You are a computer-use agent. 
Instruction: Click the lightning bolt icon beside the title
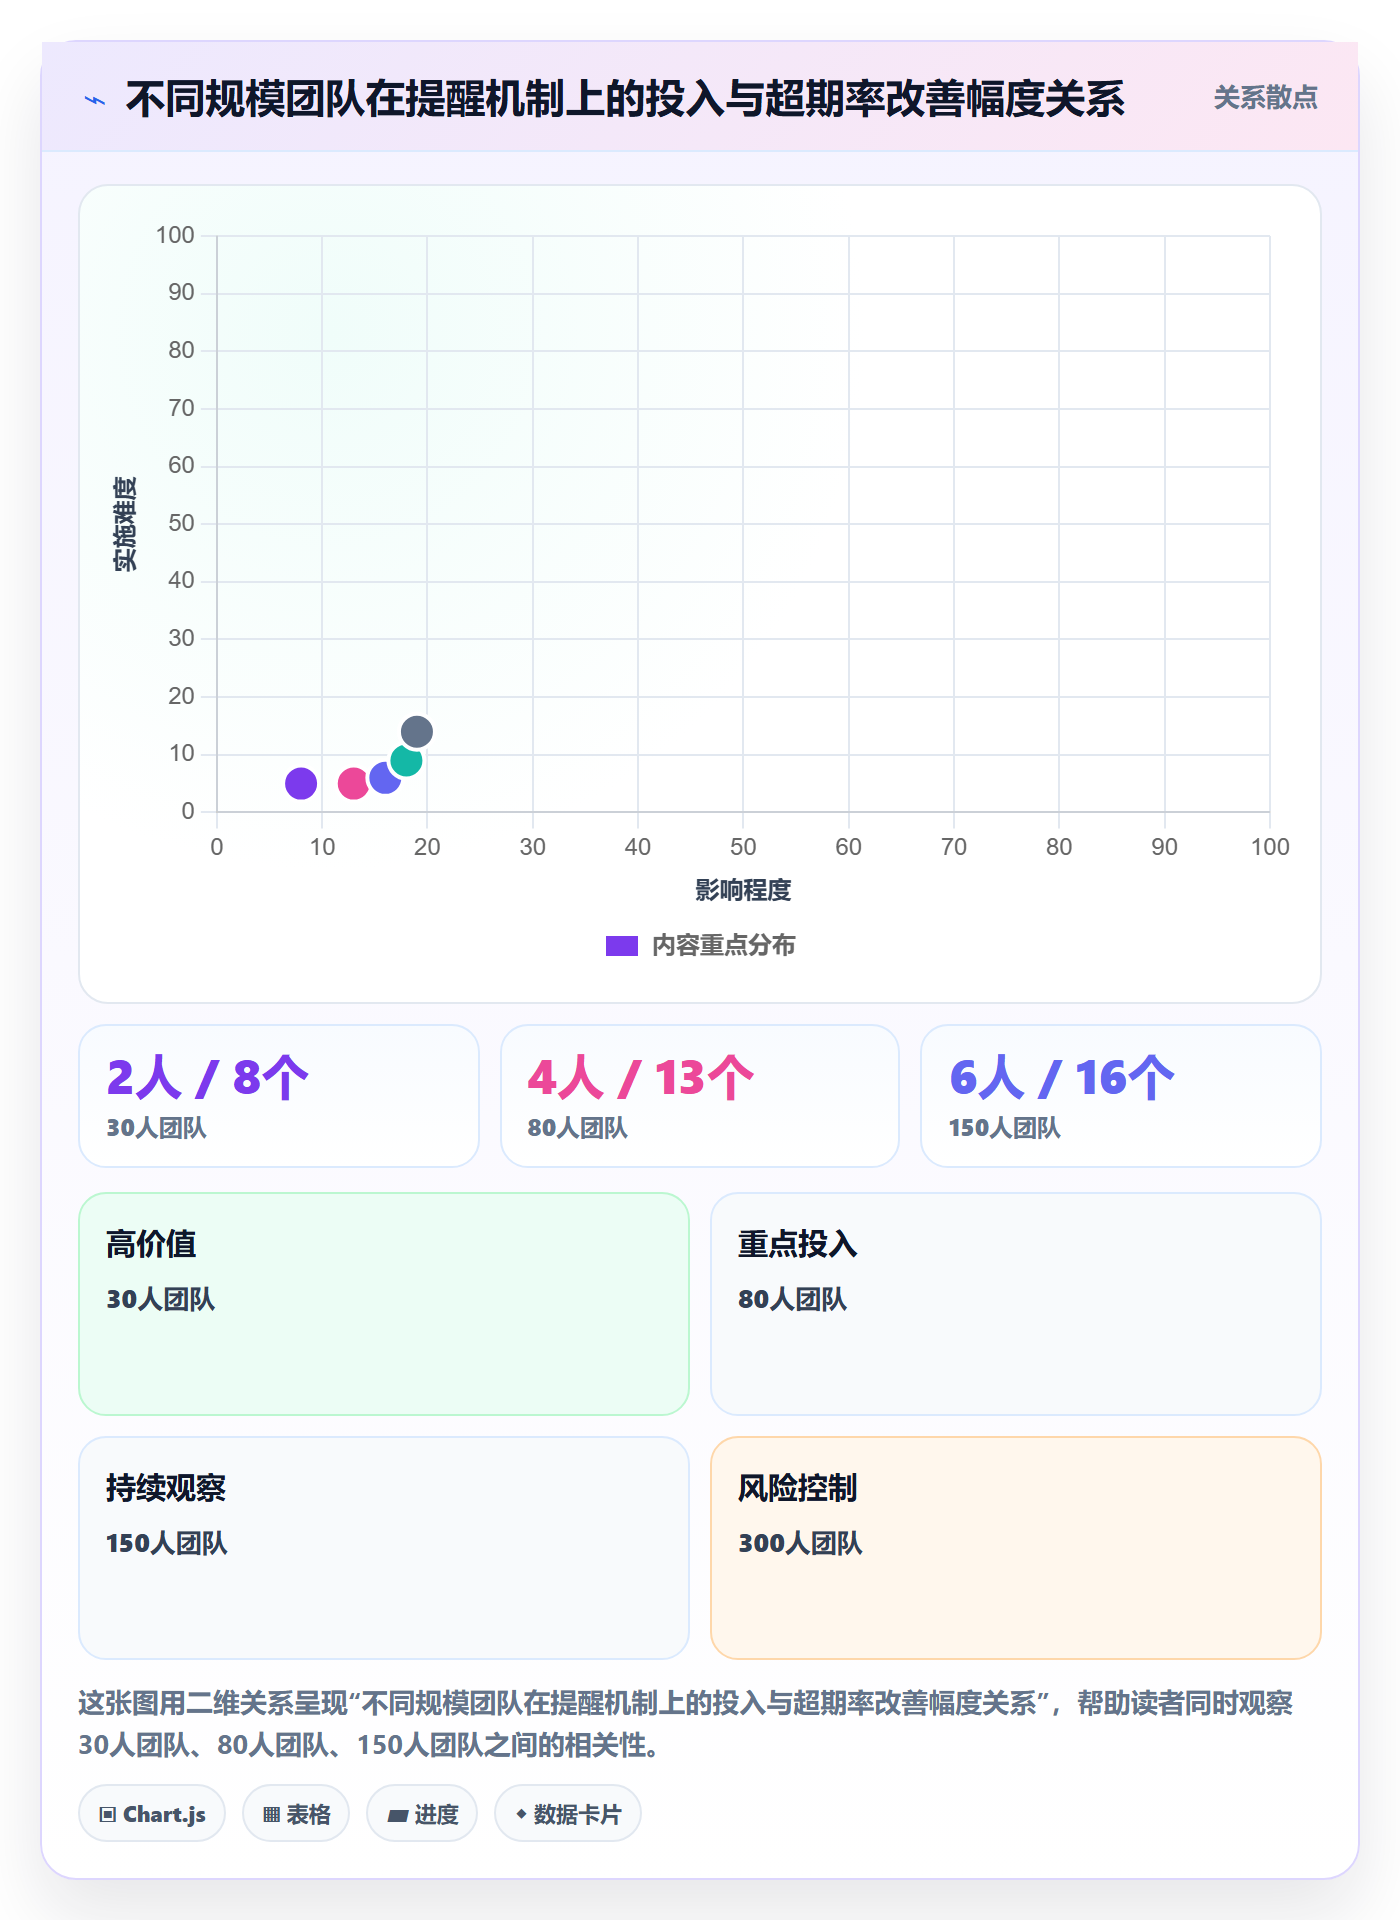(x=95, y=100)
